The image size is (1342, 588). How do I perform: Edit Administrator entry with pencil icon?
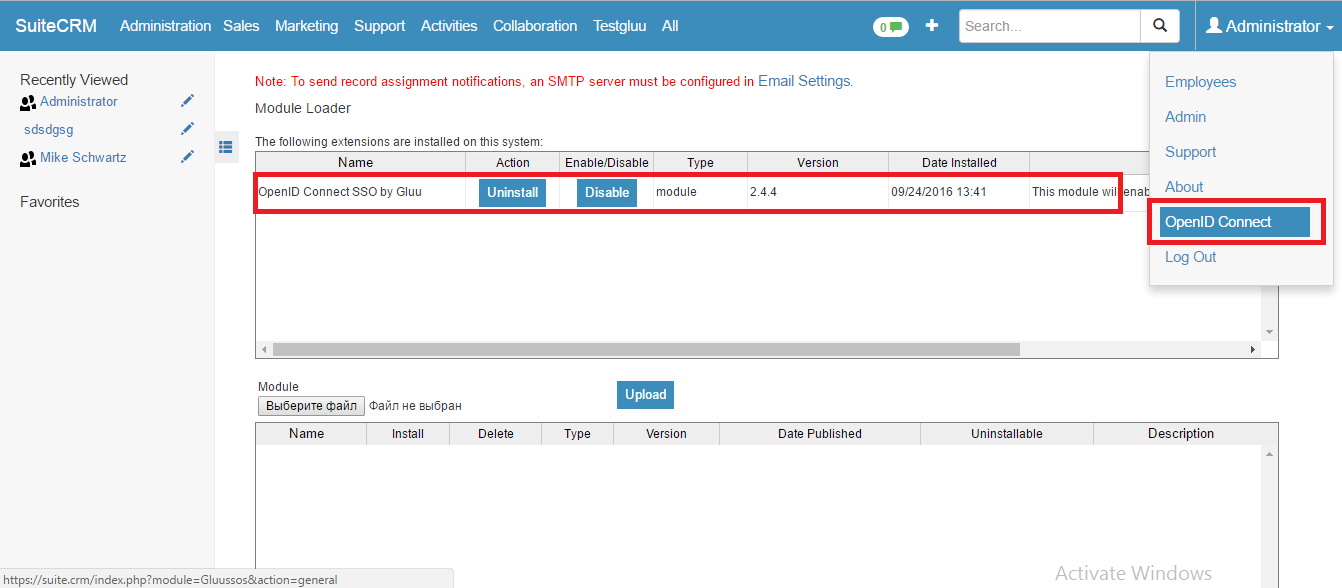187,101
